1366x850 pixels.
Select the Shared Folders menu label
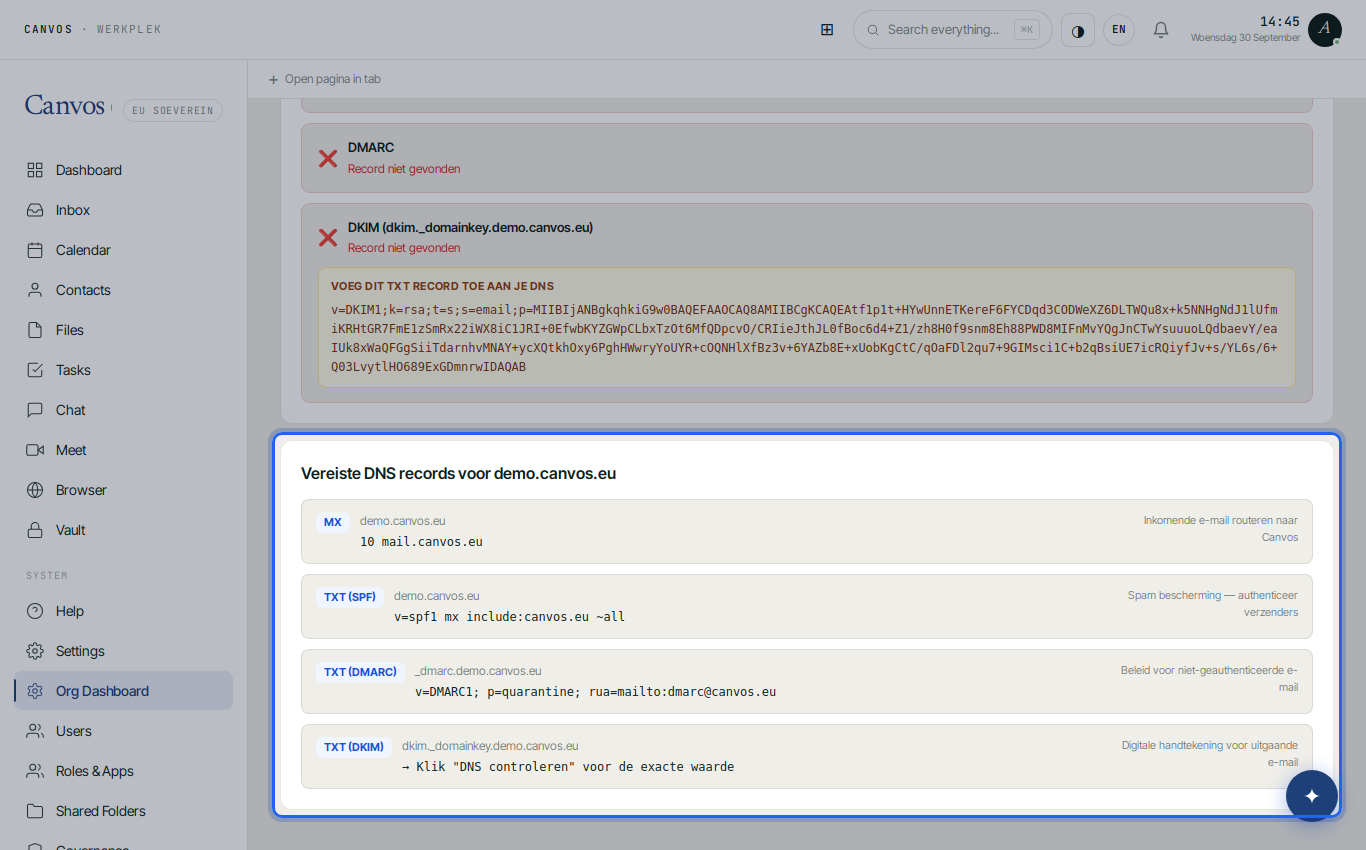coord(101,811)
